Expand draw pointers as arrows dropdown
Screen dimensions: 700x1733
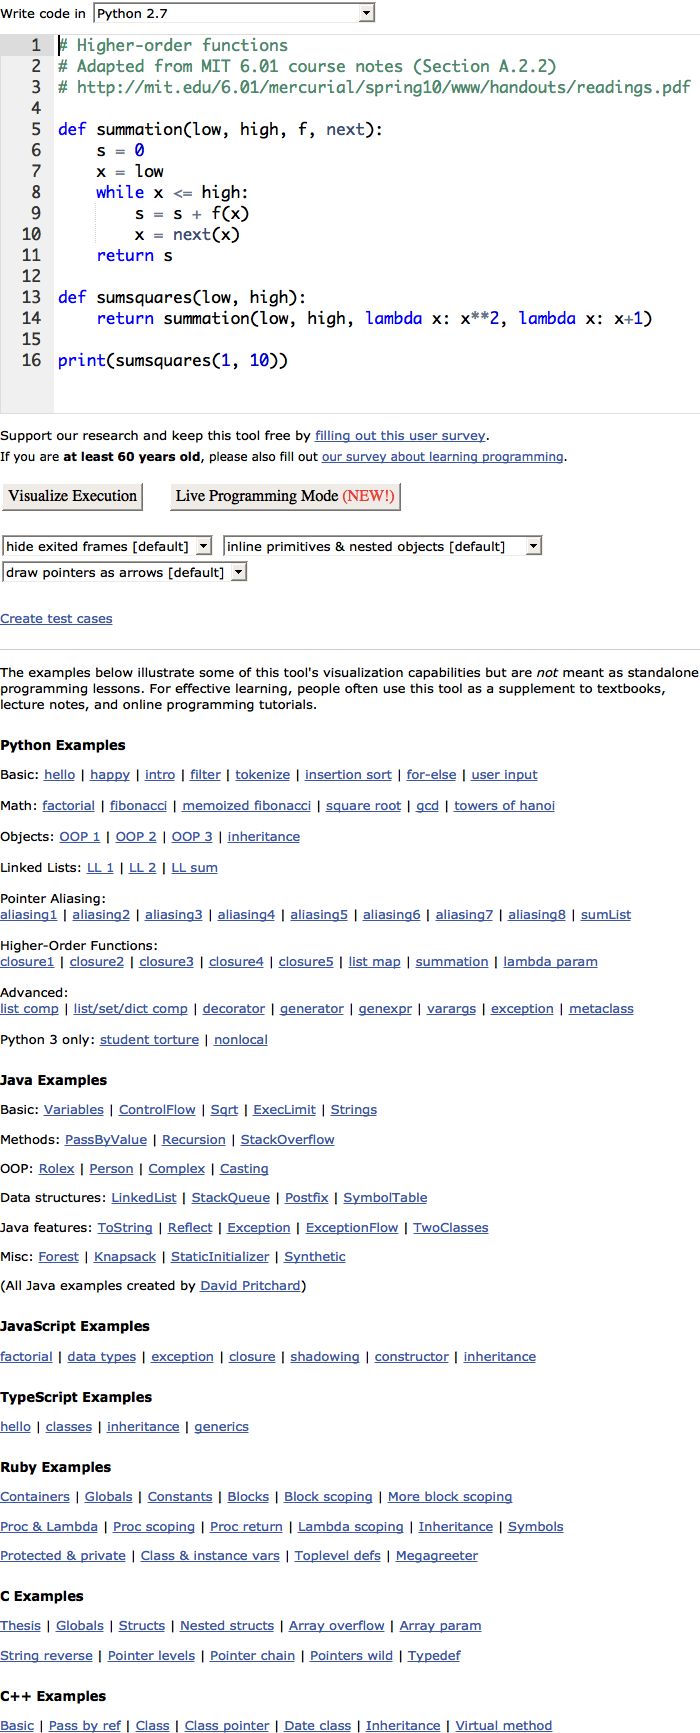(x=124, y=572)
